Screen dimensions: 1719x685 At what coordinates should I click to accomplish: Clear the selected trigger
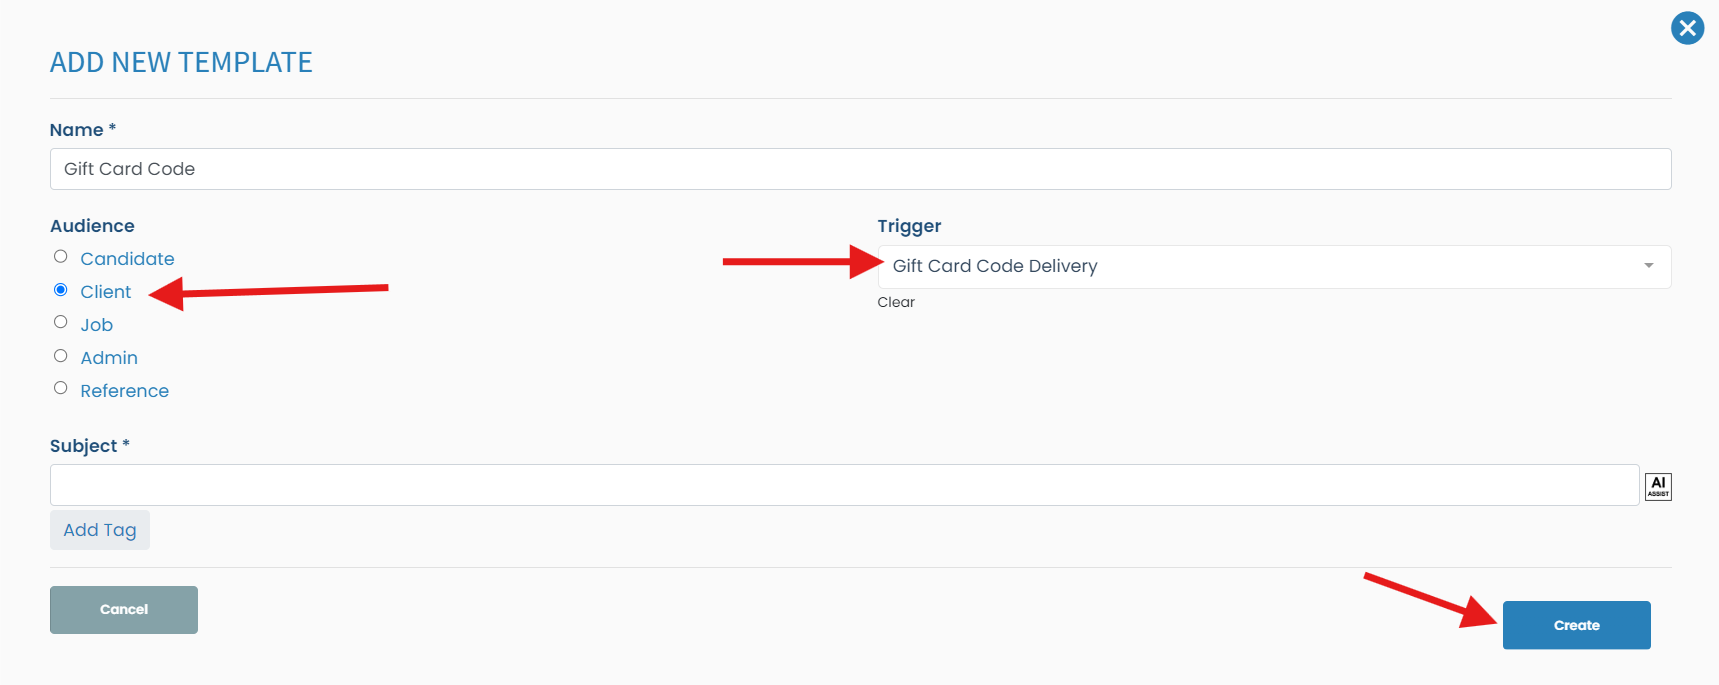[896, 302]
